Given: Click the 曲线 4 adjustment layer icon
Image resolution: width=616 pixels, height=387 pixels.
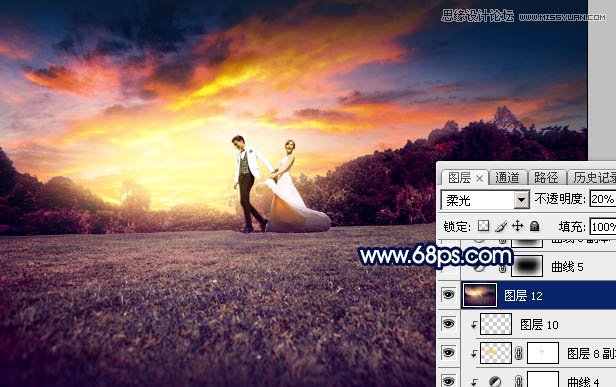Looking at the screenshot, I should [x=495, y=381].
